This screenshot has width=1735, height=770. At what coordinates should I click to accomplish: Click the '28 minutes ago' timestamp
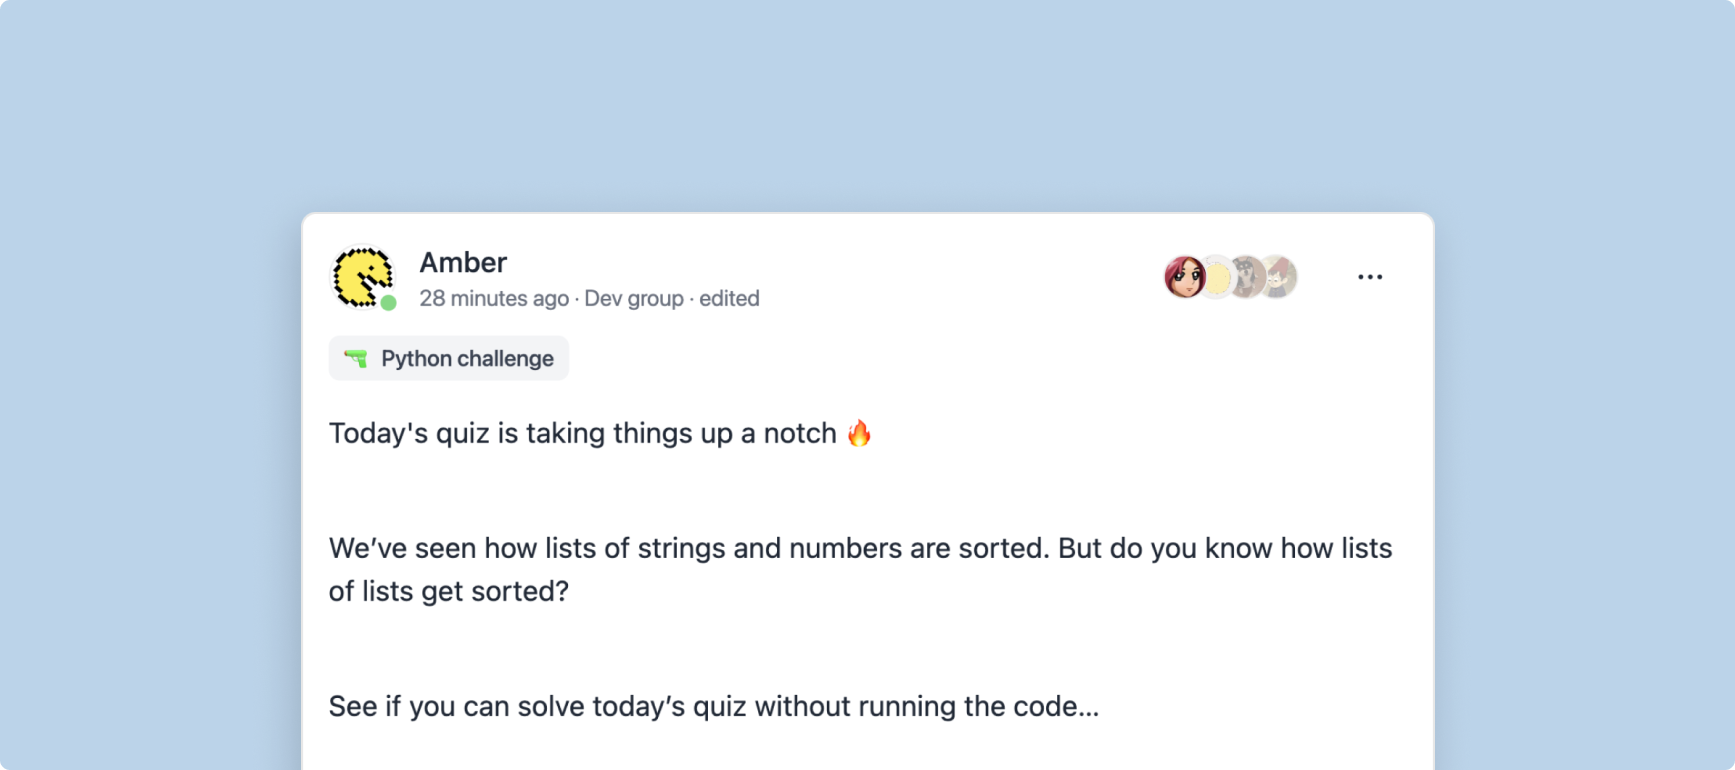[x=494, y=298]
